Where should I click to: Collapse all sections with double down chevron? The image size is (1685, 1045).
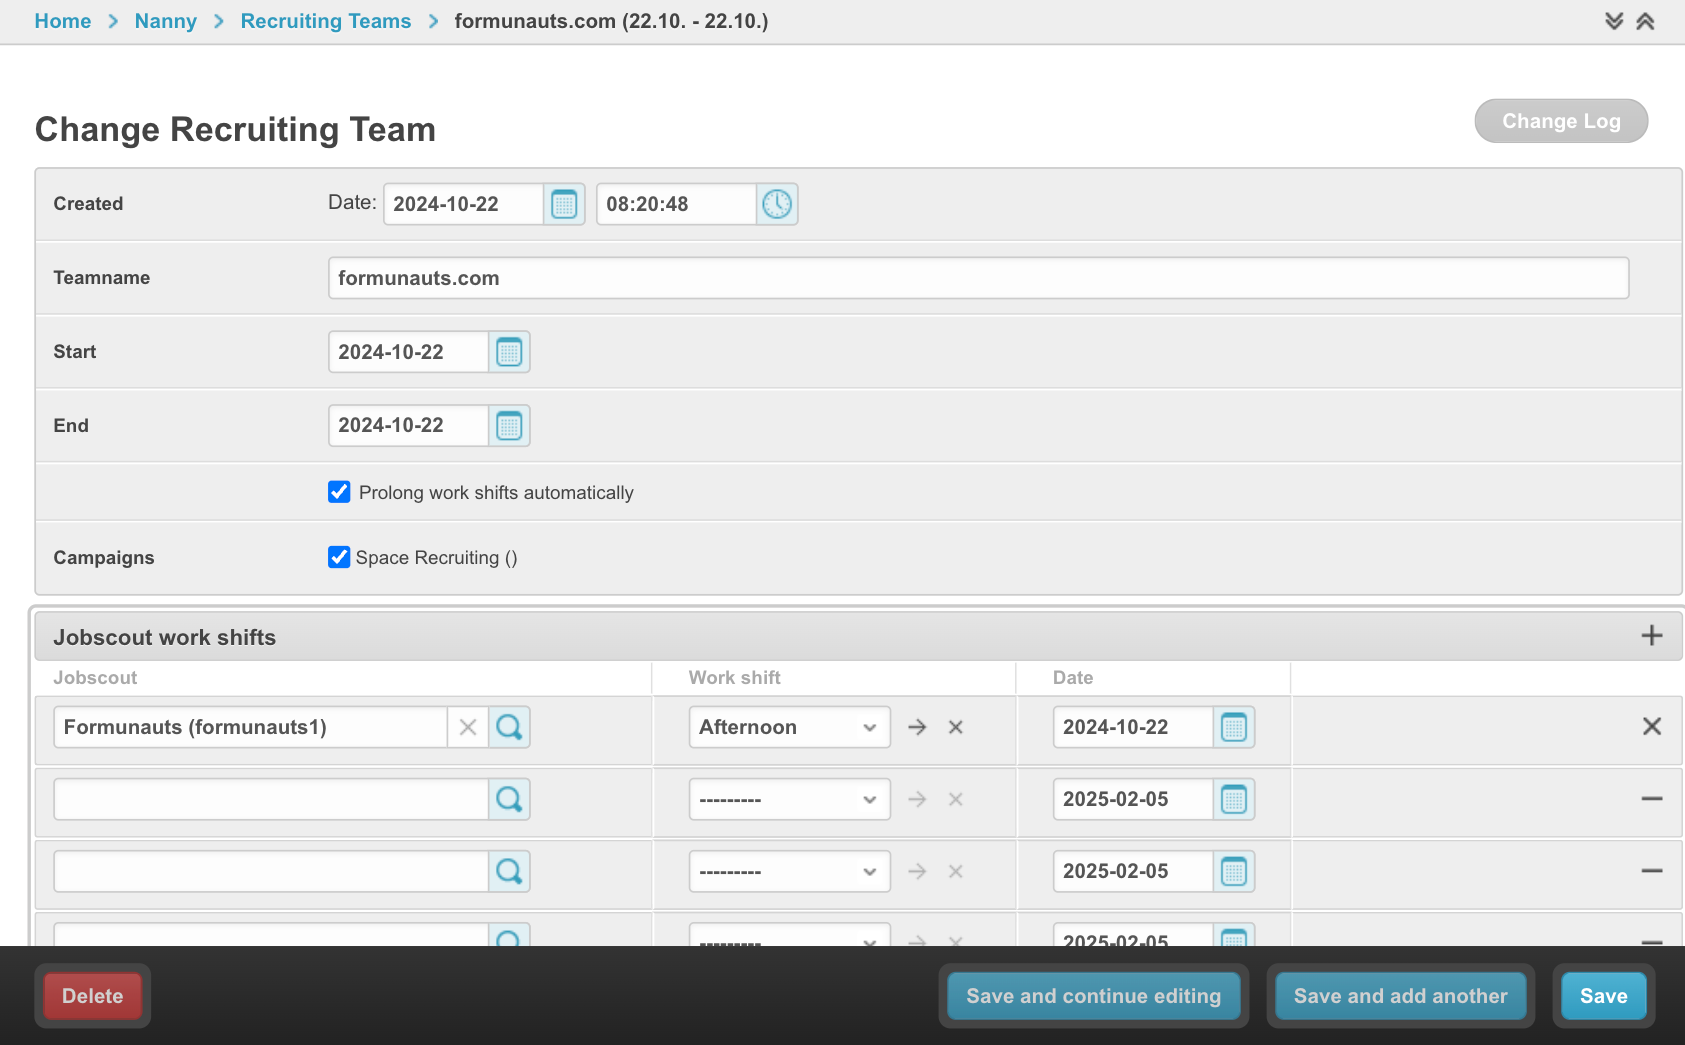(1614, 21)
